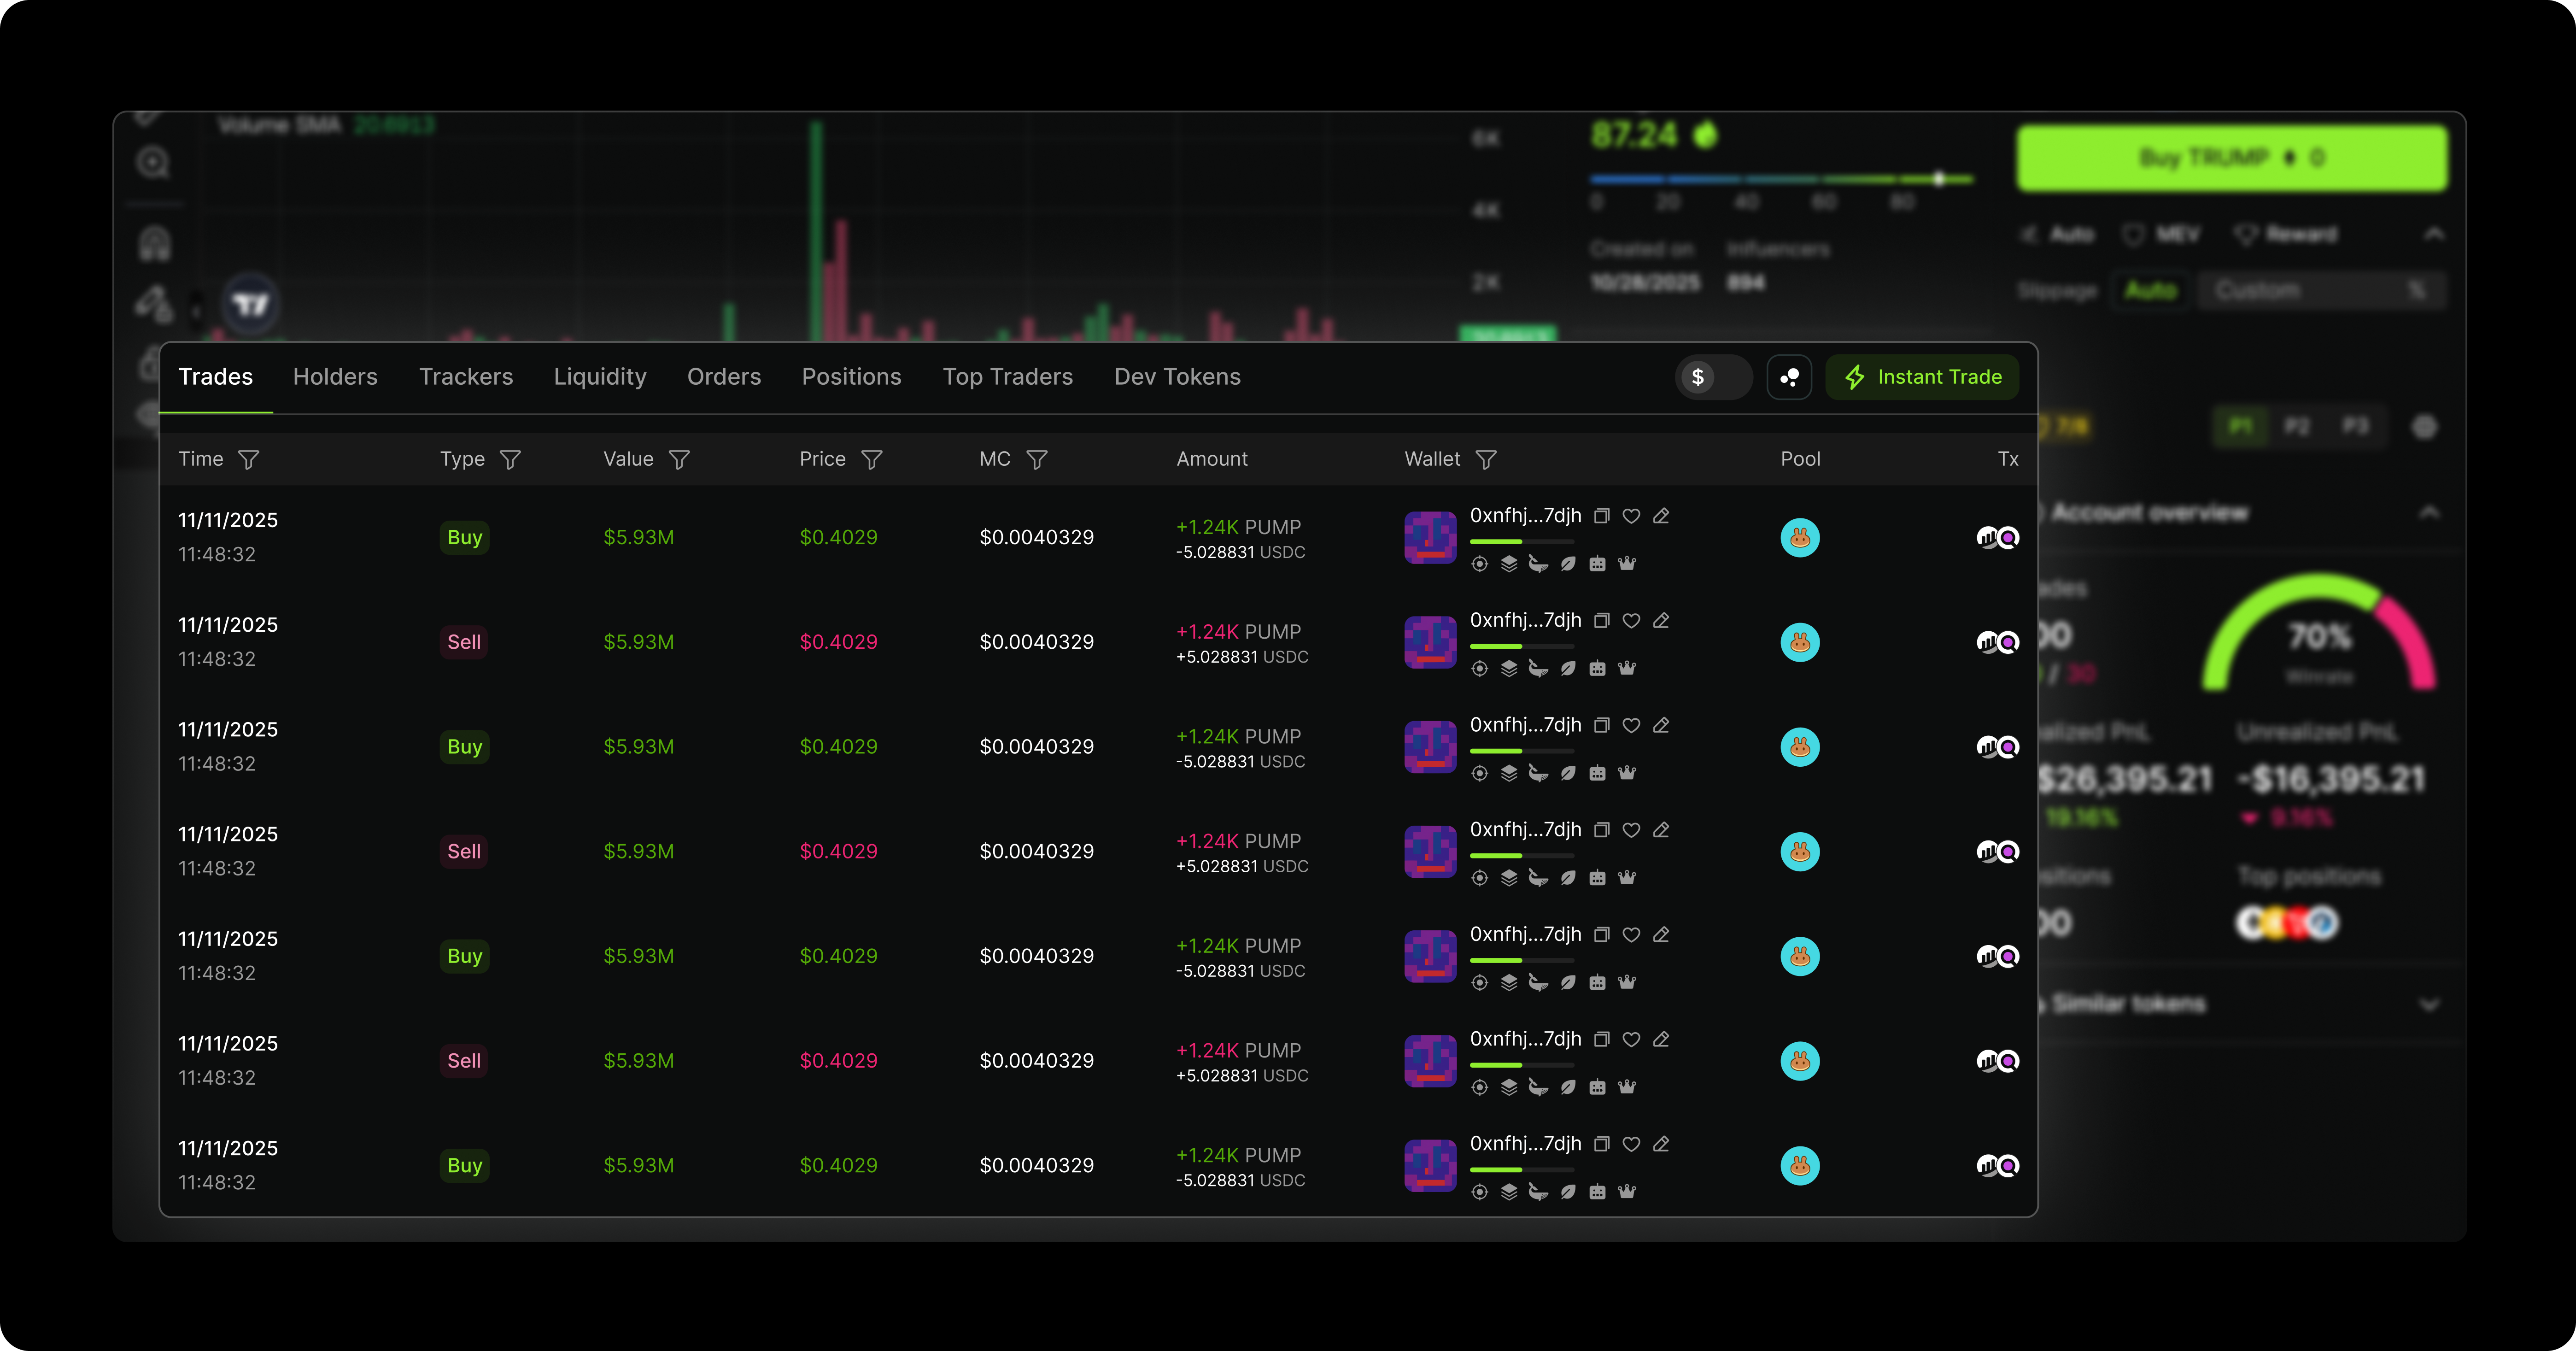This screenshot has width=2576, height=1351.
Task: Click the Instant Trade button
Action: tap(1921, 377)
